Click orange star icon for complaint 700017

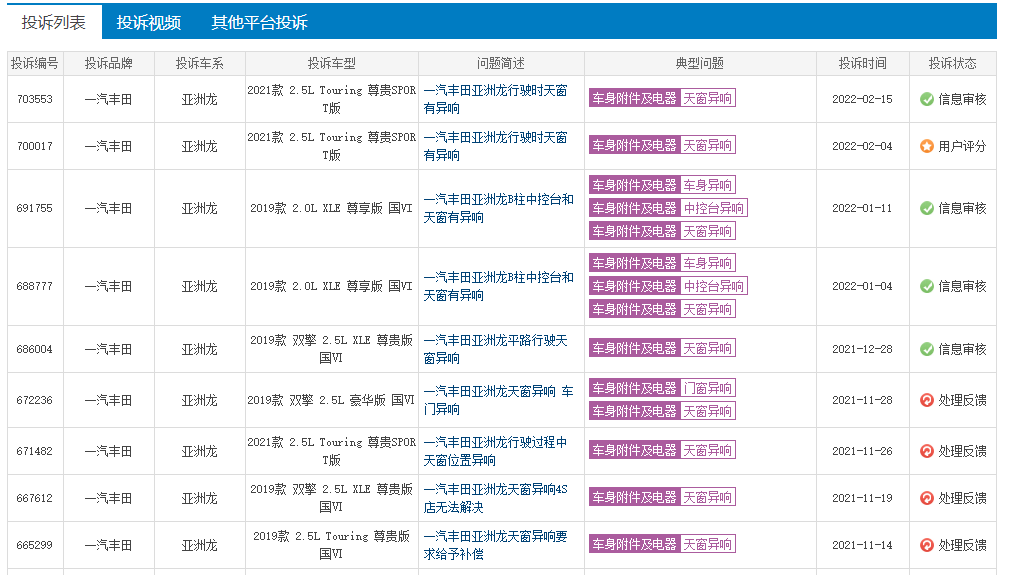927,146
